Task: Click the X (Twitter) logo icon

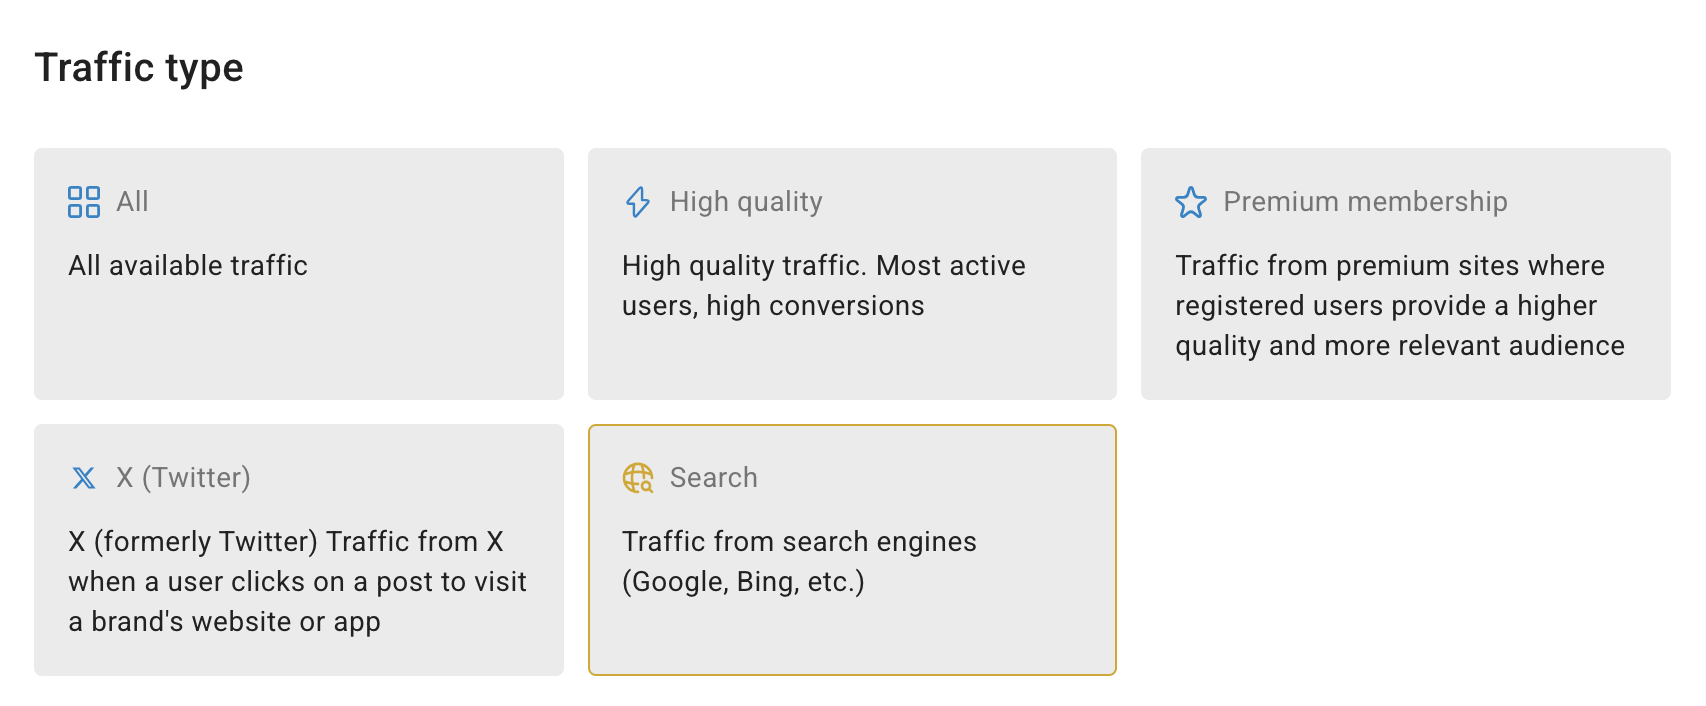Action: coord(84,478)
